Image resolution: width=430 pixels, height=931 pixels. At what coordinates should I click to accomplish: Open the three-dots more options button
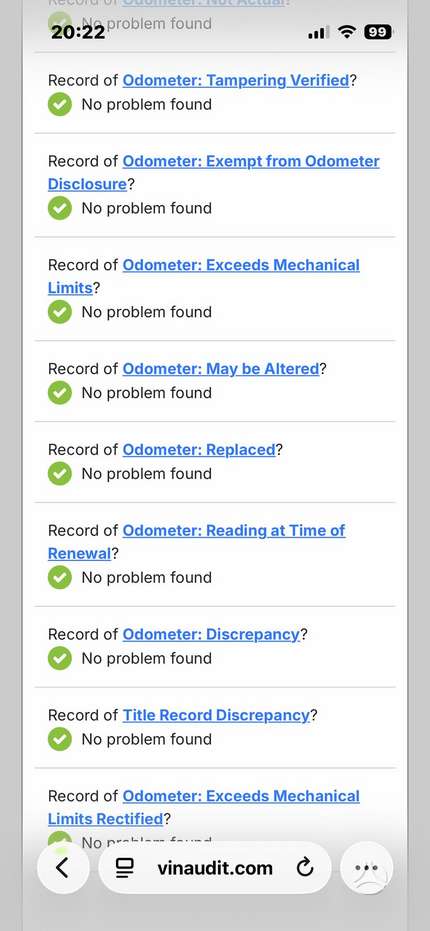pyautogui.click(x=366, y=867)
